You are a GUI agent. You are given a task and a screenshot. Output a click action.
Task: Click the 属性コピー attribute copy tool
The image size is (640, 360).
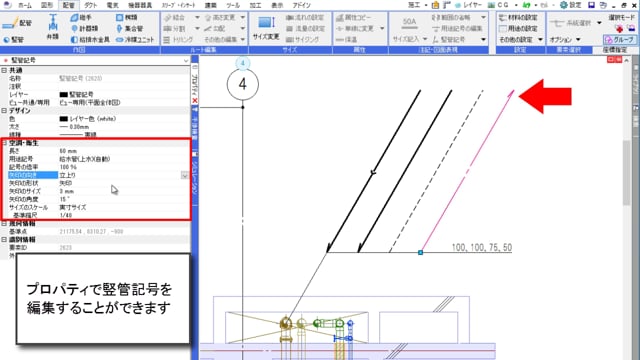pyautogui.click(x=353, y=18)
